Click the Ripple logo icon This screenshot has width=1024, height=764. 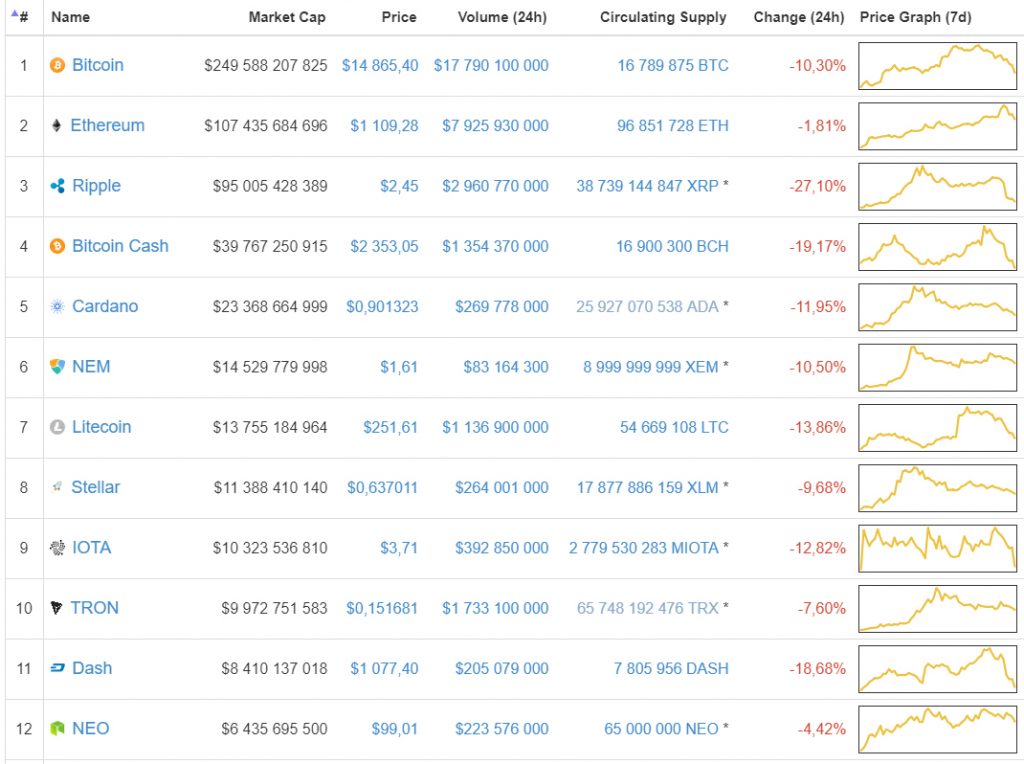tap(57, 186)
